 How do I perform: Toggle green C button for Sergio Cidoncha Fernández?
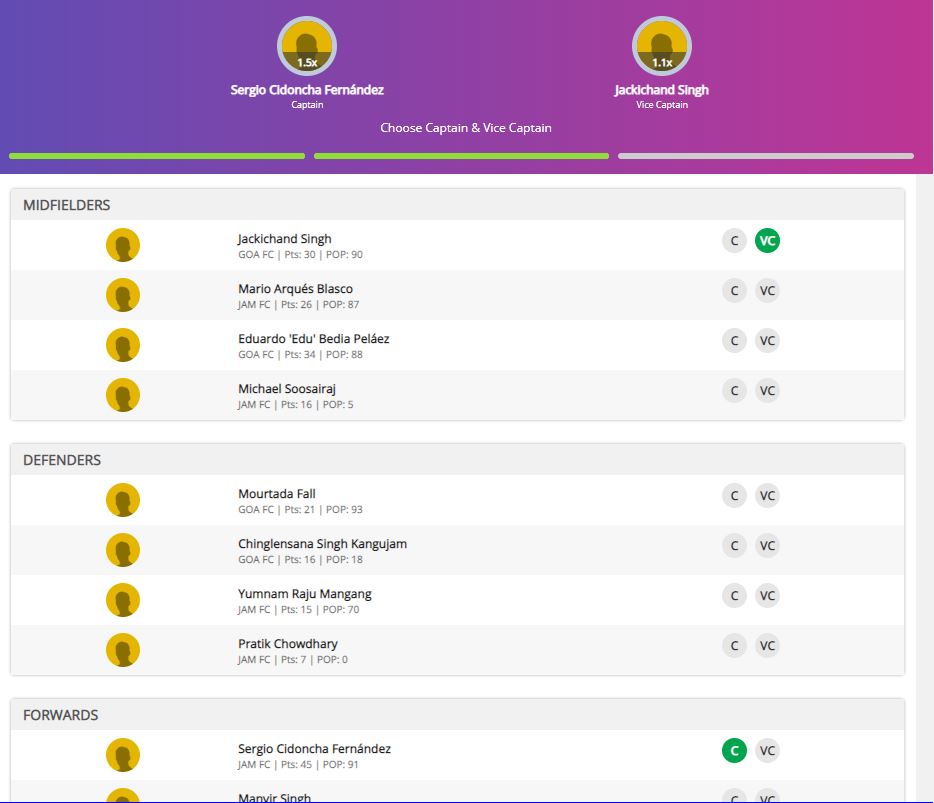[x=734, y=751]
